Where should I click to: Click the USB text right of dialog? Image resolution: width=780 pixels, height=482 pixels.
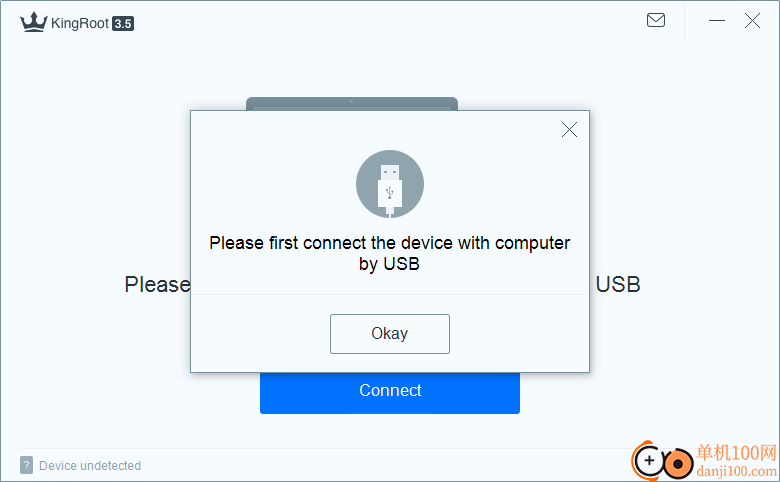click(618, 285)
